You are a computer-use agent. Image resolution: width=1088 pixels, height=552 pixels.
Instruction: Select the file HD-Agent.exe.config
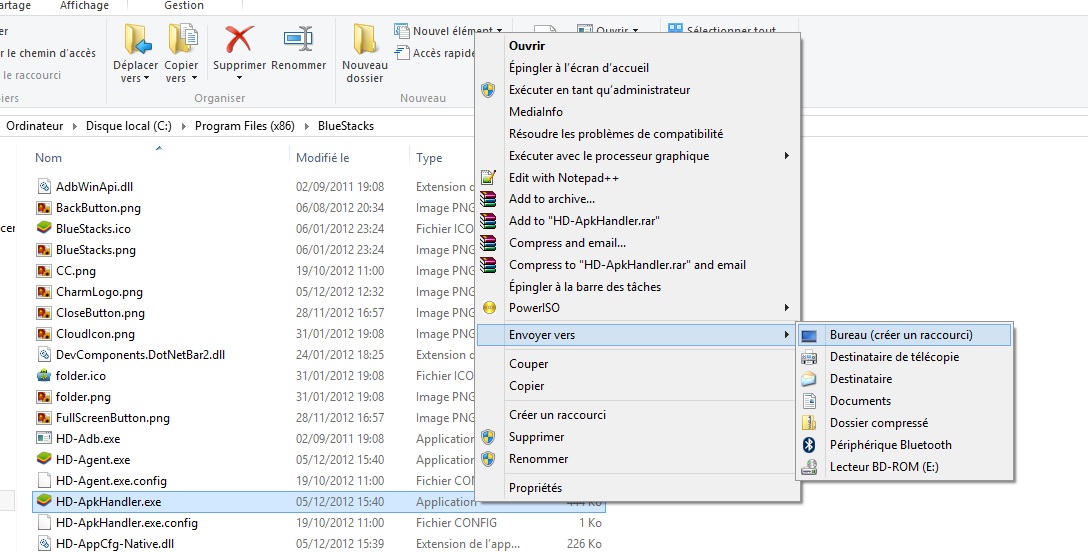tap(111, 481)
